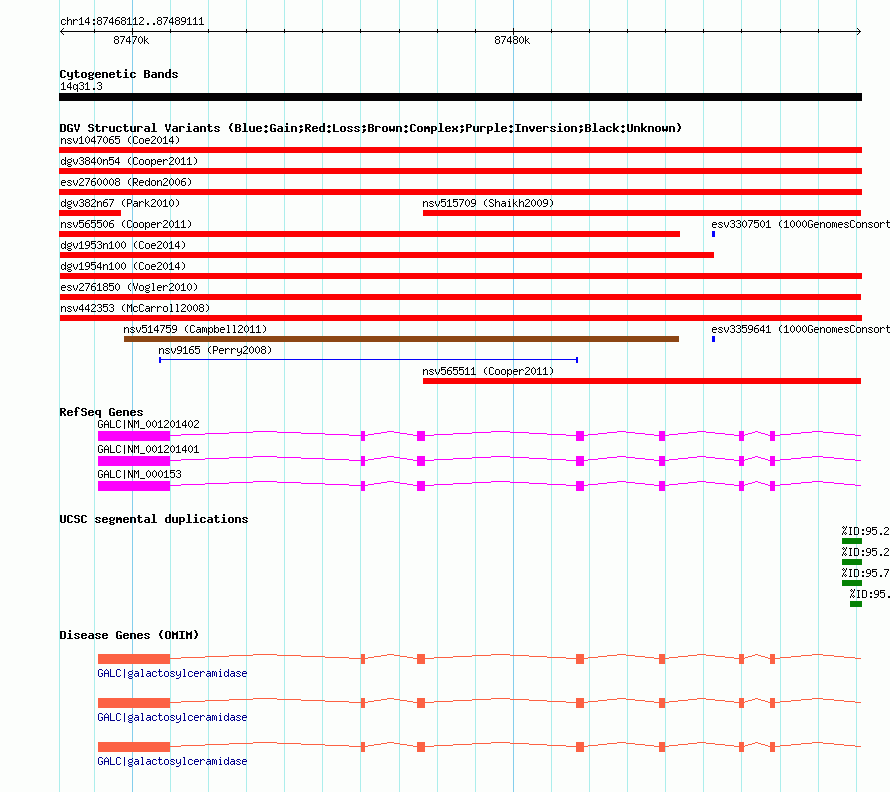
Task: Open the first GALC|galactosylceramidase link
Action: (172, 673)
